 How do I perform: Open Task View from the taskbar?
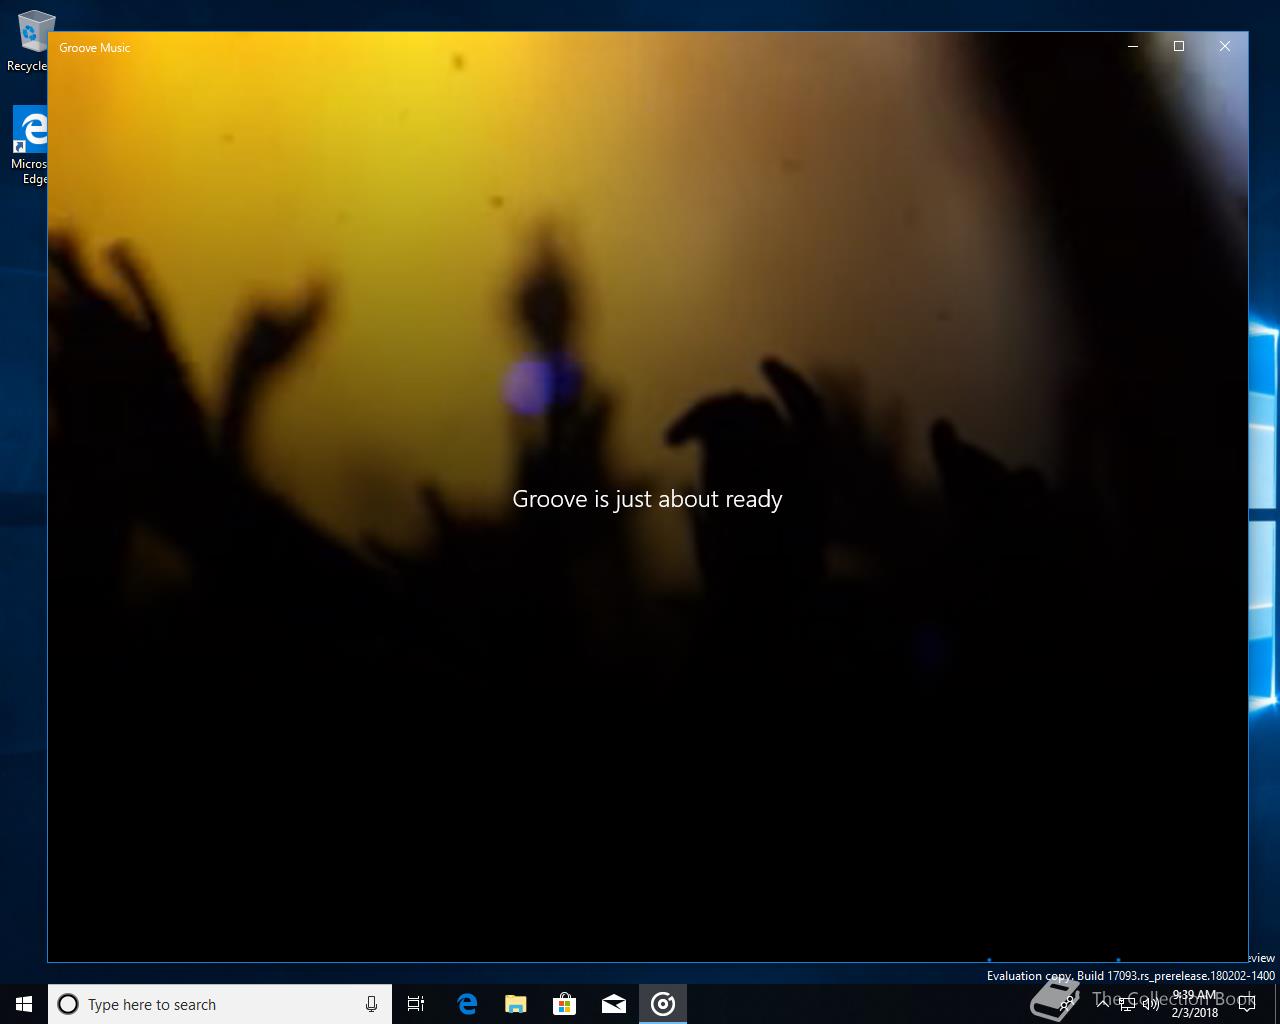point(416,1004)
